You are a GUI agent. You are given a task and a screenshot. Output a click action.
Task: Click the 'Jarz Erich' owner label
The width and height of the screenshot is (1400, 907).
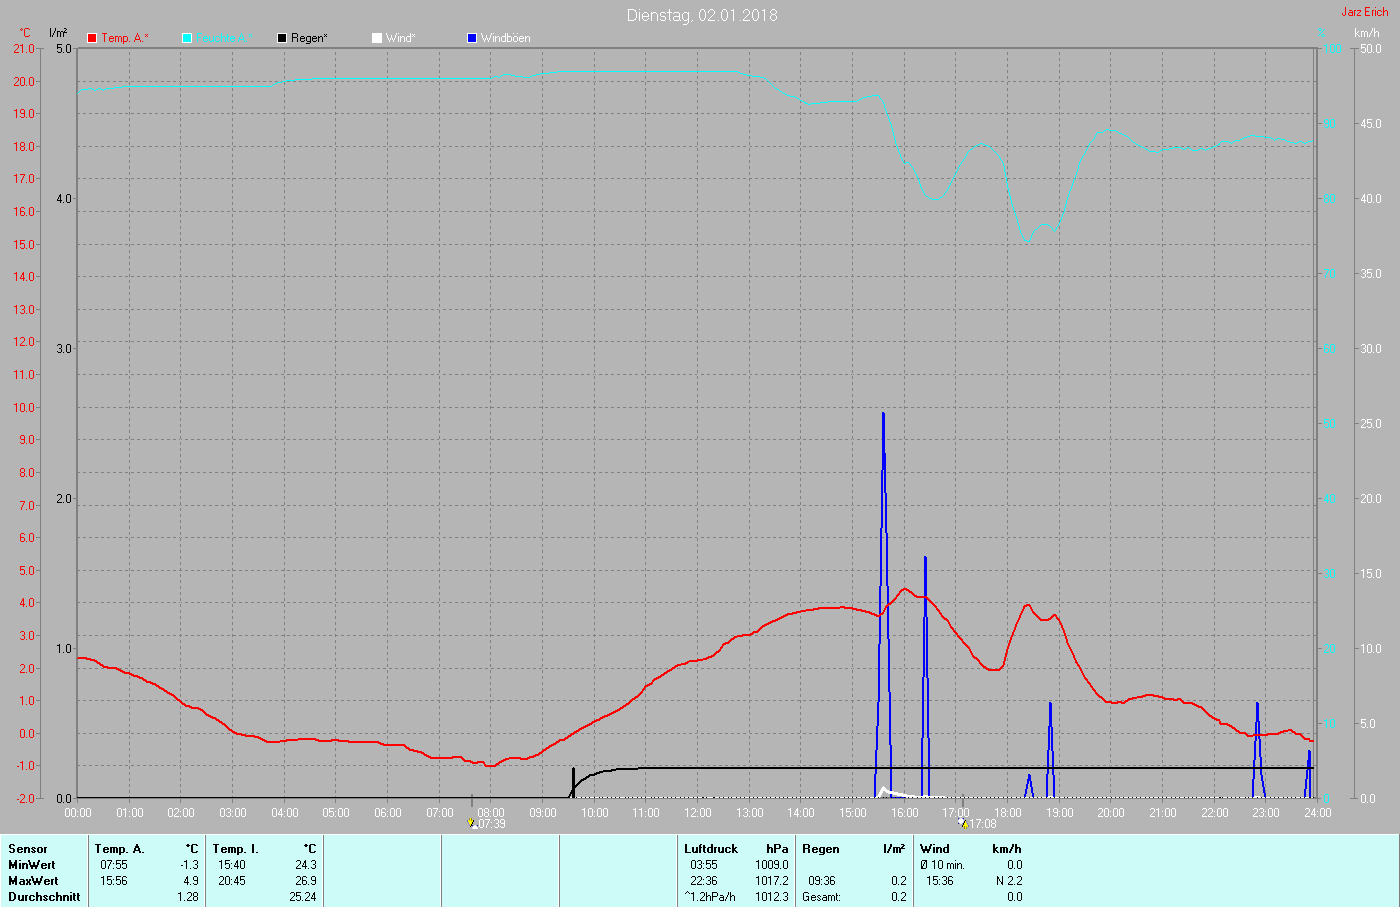1365,12
